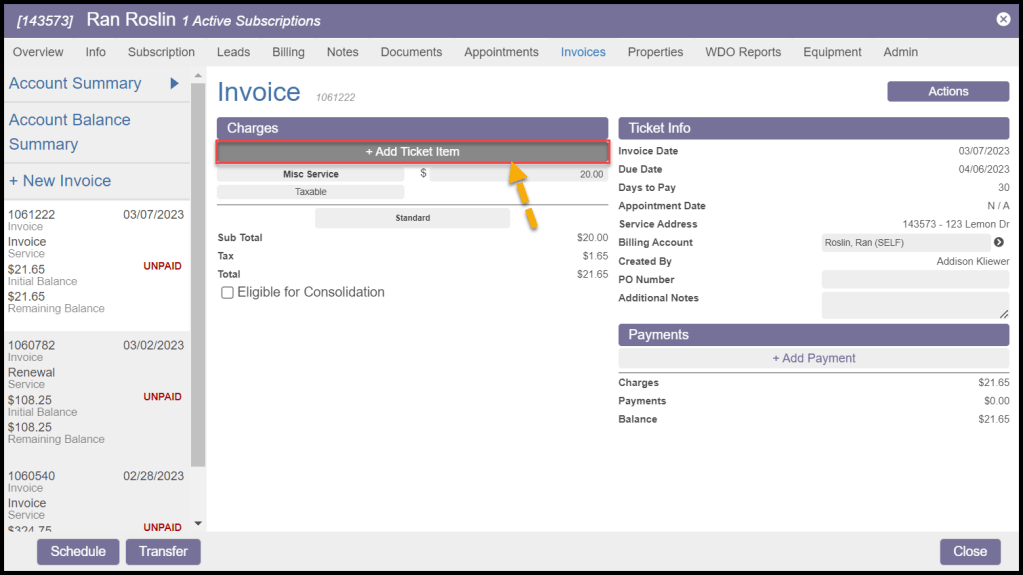Click the Add Payment button
This screenshot has width=1023, height=575.
(813, 358)
